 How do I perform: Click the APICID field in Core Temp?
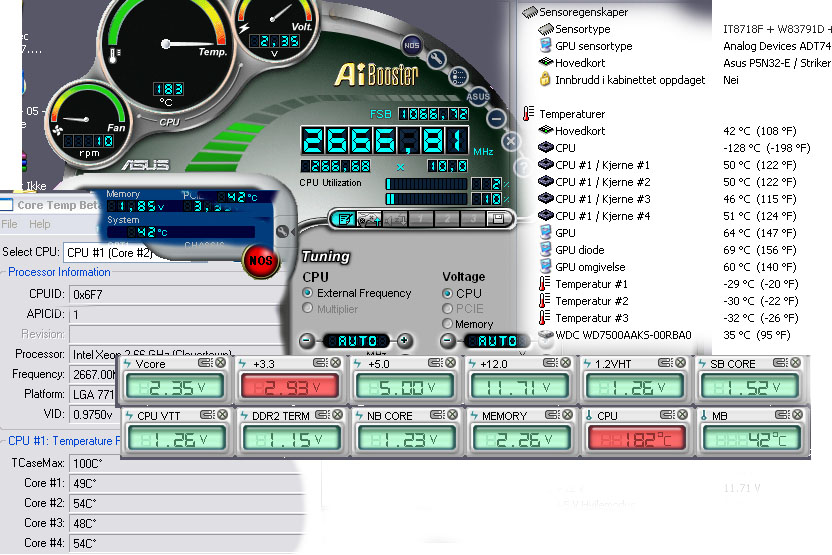(178, 314)
